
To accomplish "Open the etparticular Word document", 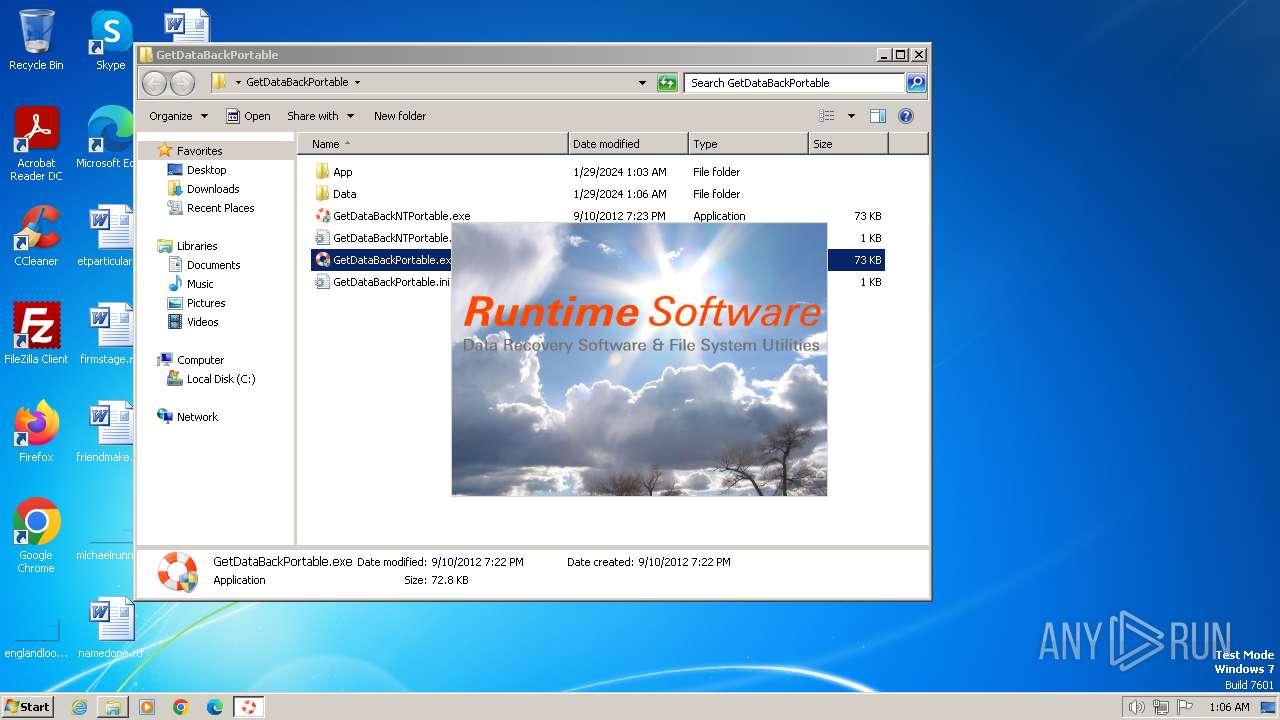I will tap(108, 236).
